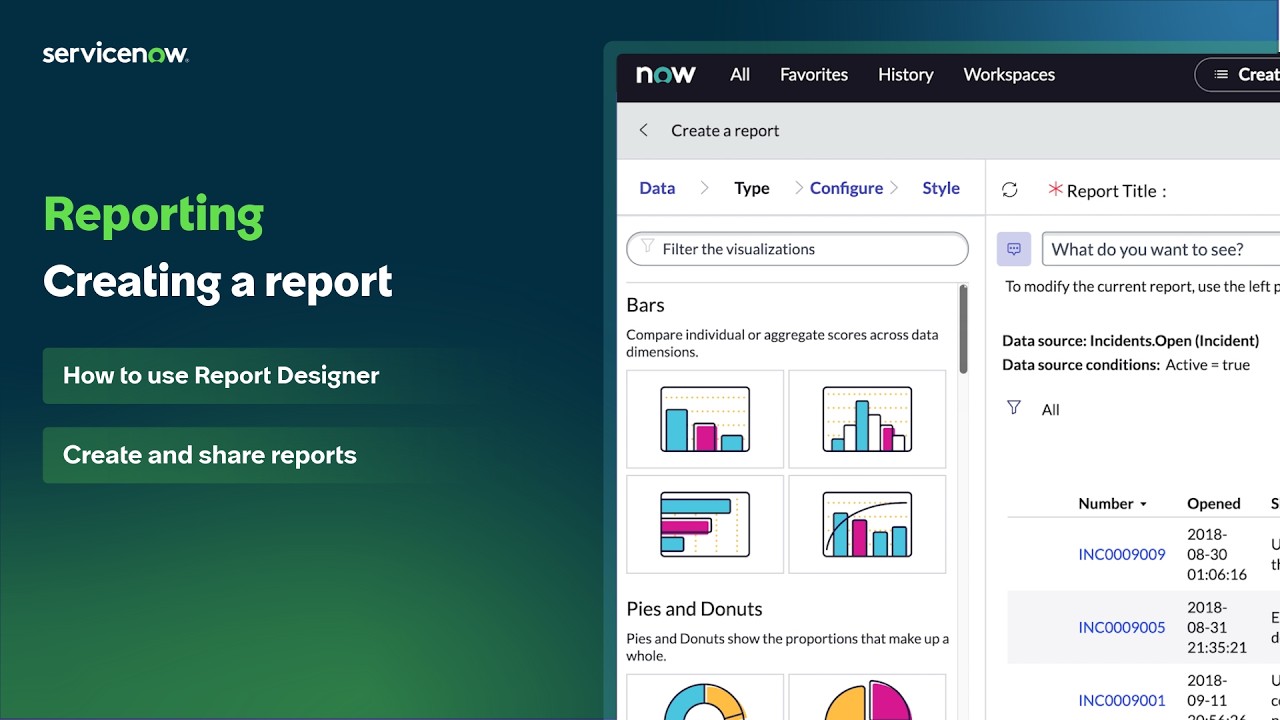Click the chat assistant icon
This screenshot has height=720, width=1280.
click(1014, 249)
